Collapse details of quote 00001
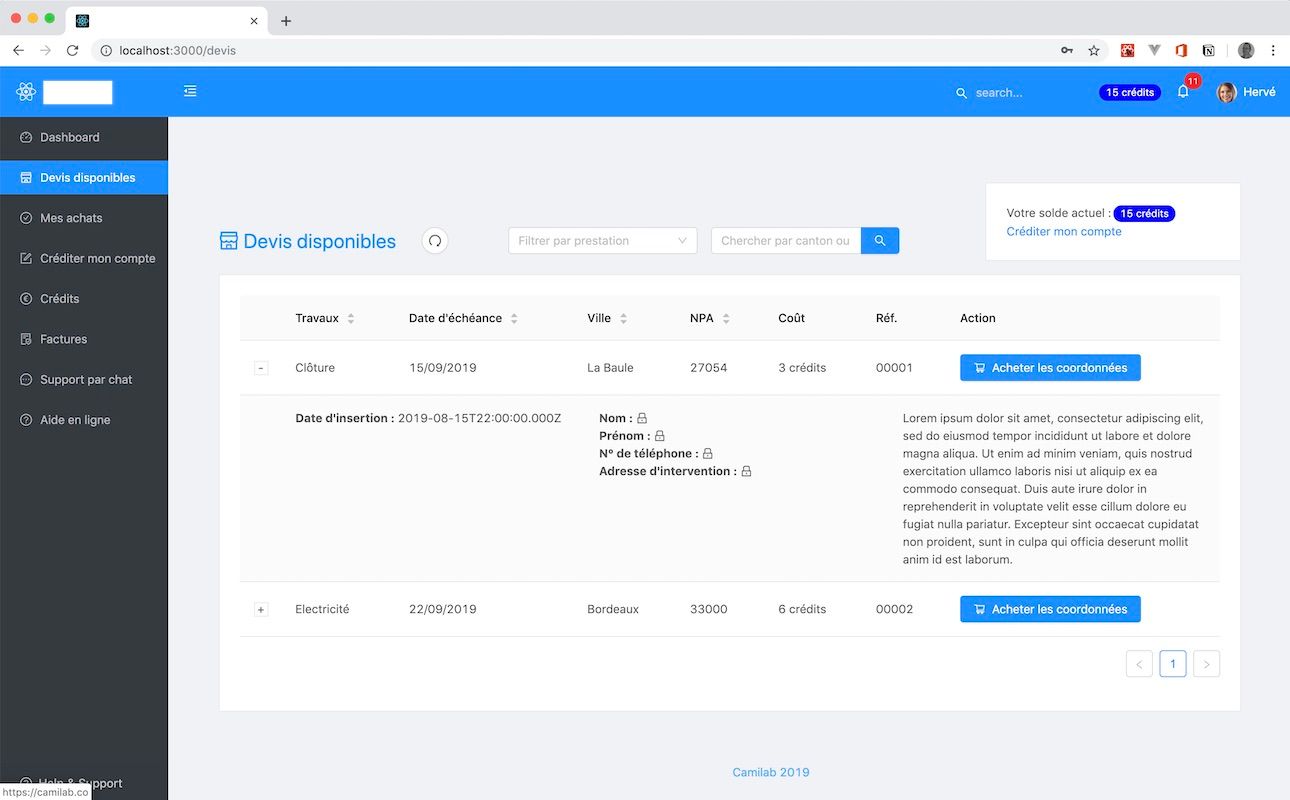 coord(261,367)
